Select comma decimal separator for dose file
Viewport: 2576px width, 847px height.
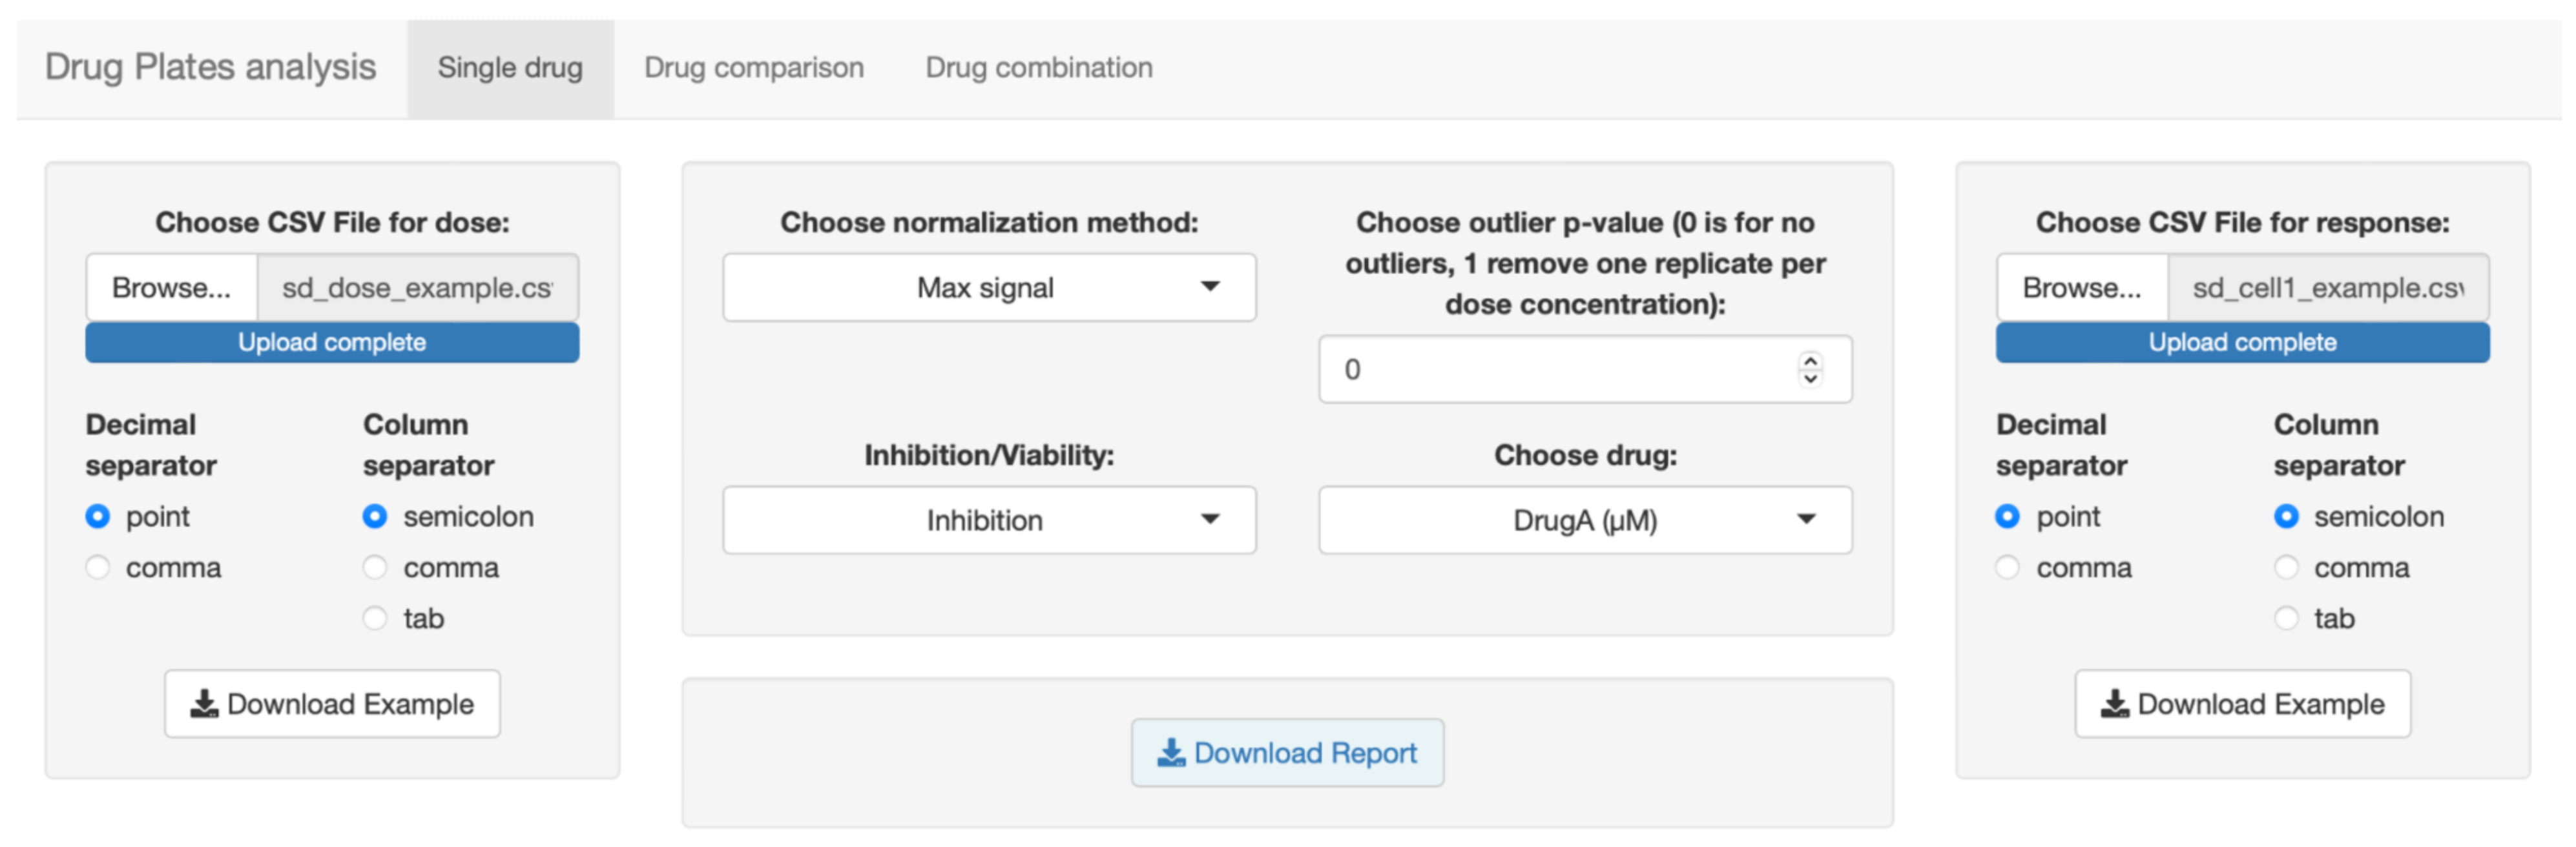(x=98, y=568)
